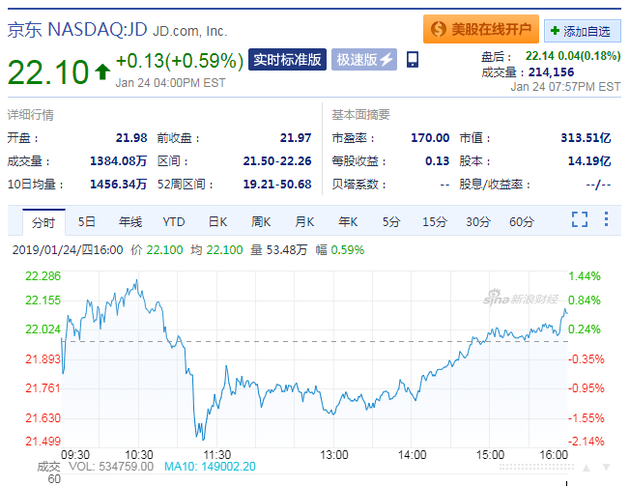The height and width of the screenshot is (486, 630).
Task: Select the 分时 intraday tab
Action: [x=43, y=222]
